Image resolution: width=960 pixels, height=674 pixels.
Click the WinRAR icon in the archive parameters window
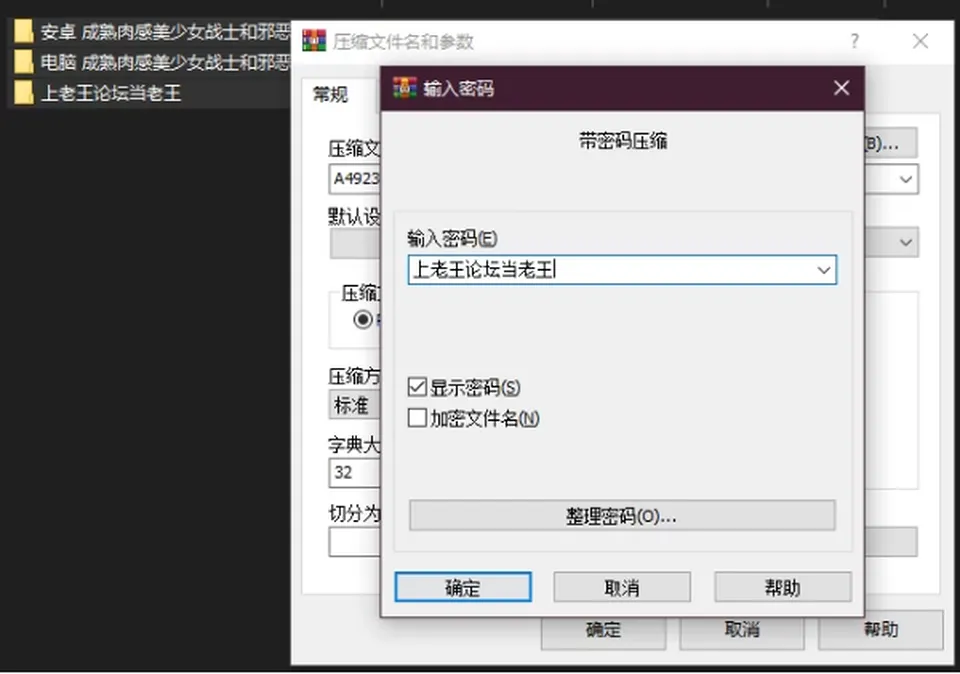click(314, 41)
